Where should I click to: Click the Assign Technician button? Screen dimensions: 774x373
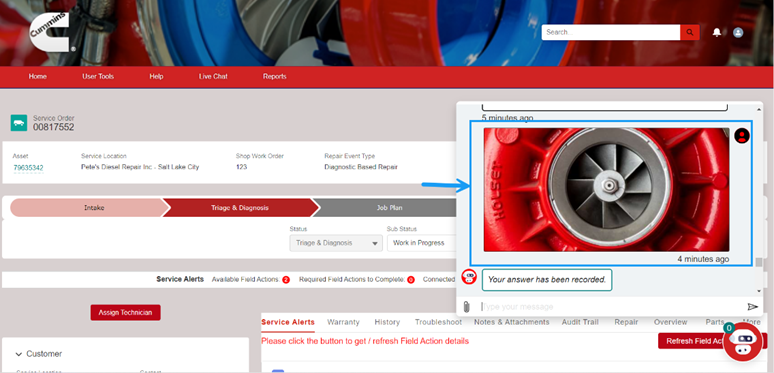(125, 312)
